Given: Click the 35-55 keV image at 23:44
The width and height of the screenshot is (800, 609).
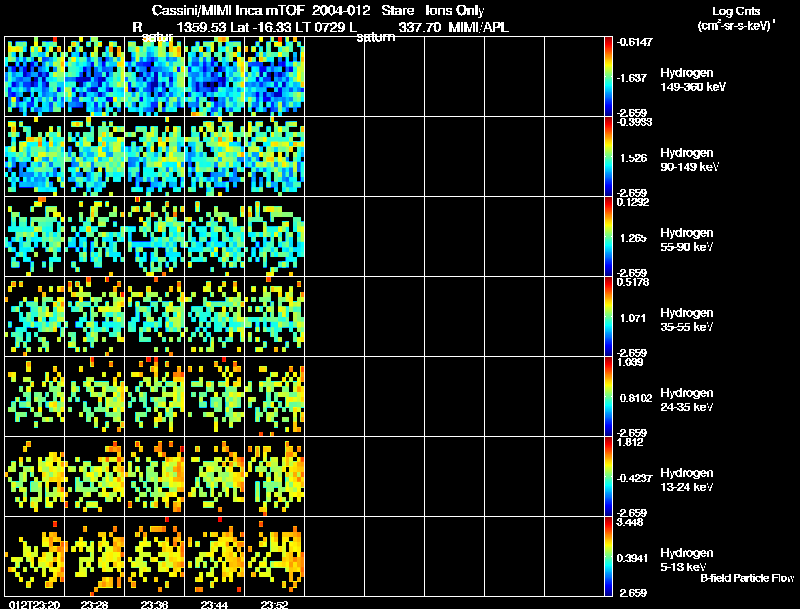Looking at the screenshot, I should pos(214,317).
